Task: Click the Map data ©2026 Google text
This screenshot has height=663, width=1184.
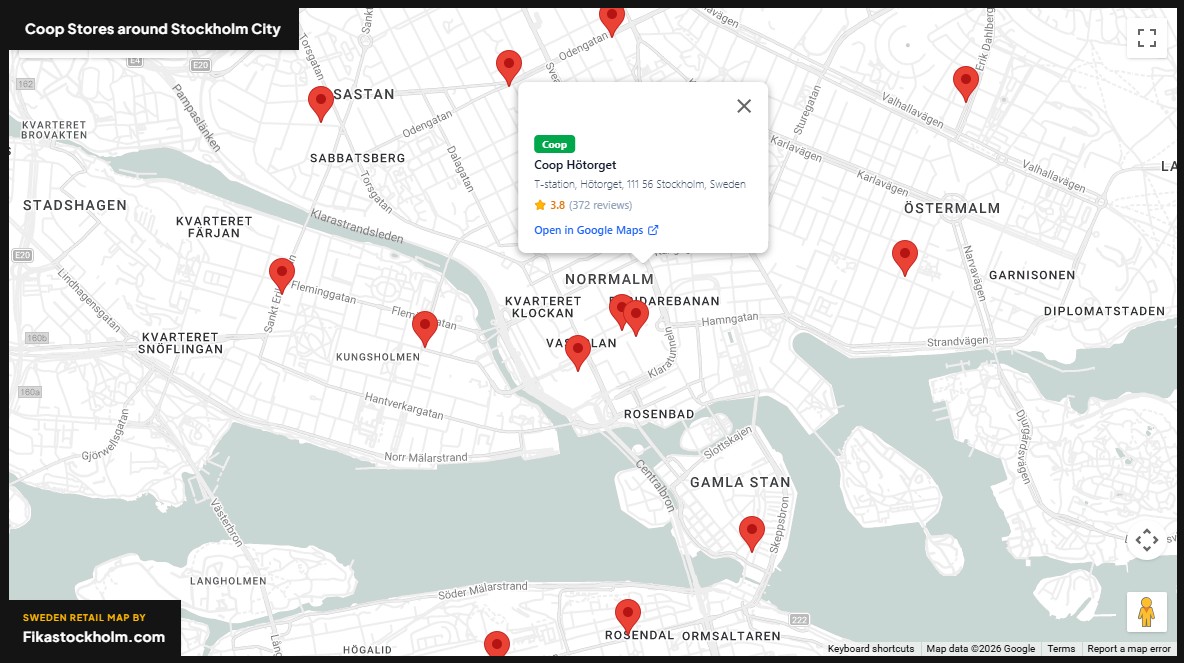Action: click(x=980, y=649)
